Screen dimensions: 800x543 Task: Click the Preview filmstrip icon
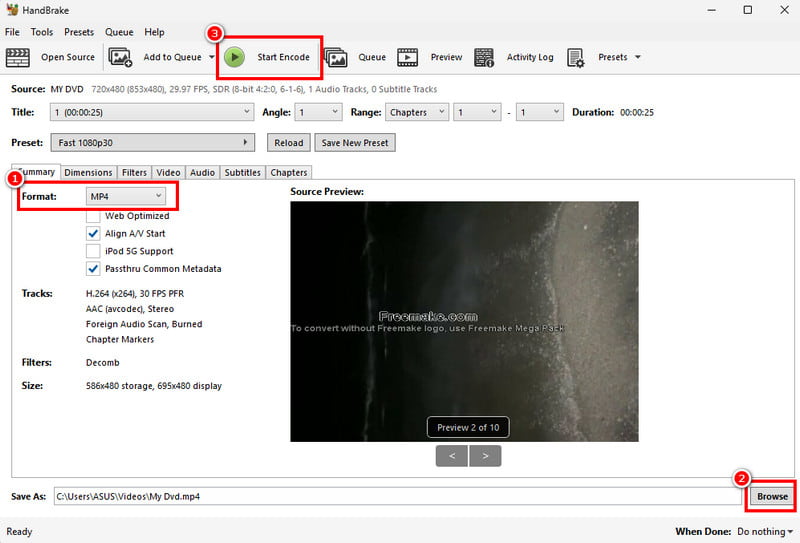pyautogui.click(x=408, y=57)
